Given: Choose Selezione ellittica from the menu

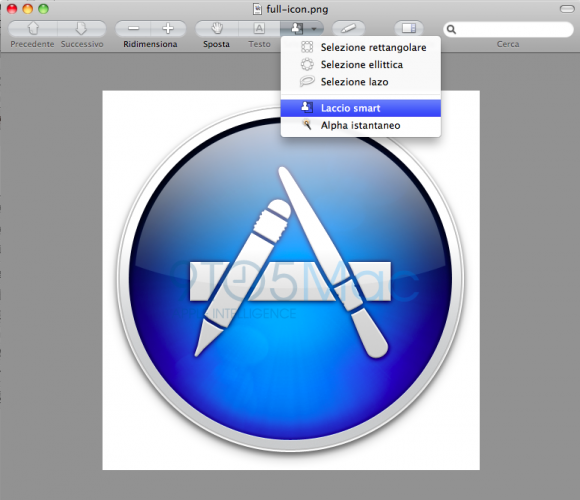Looking at the screenshot, I should [x=361, y=65].
